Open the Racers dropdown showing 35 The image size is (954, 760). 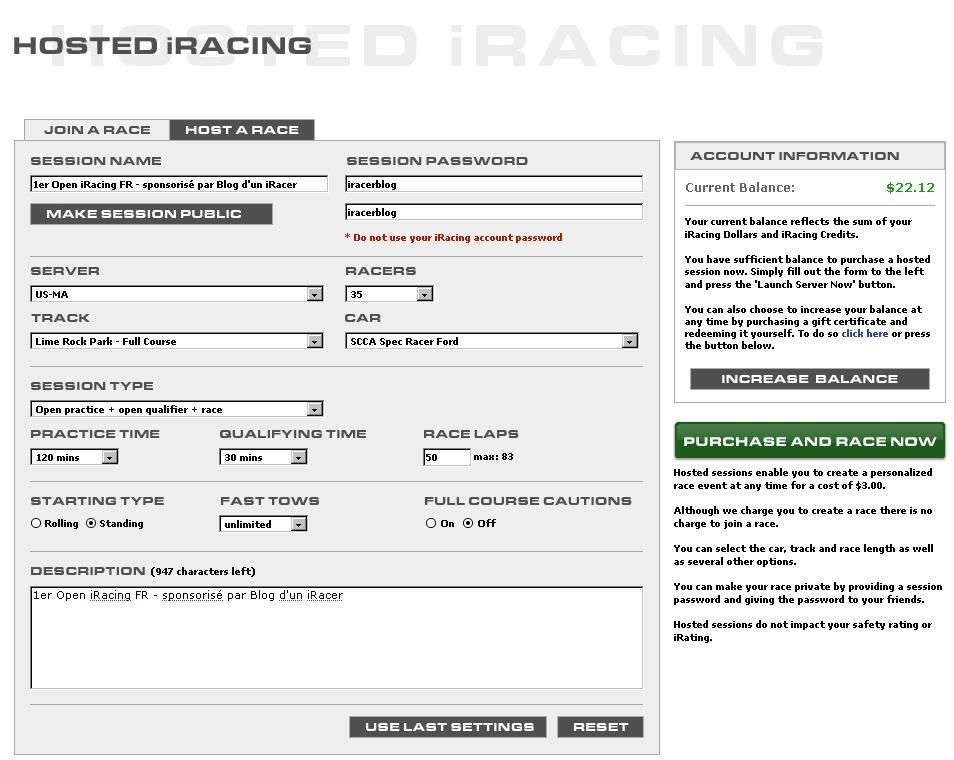coord(389,295)
